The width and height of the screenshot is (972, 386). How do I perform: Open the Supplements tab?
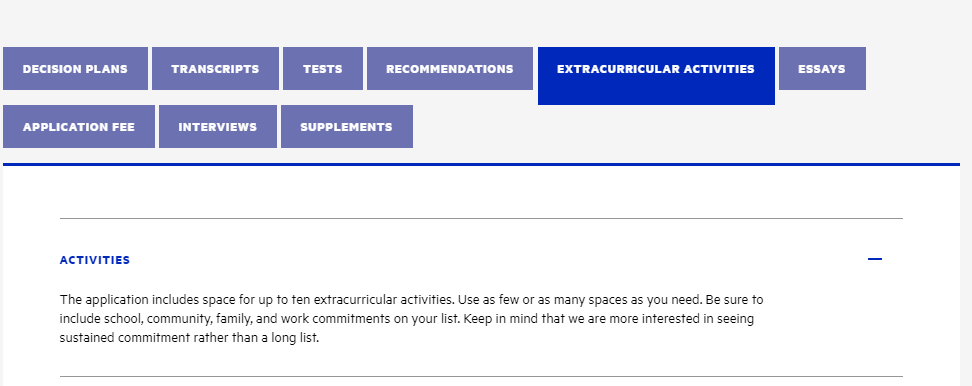(x=347, y=126)
